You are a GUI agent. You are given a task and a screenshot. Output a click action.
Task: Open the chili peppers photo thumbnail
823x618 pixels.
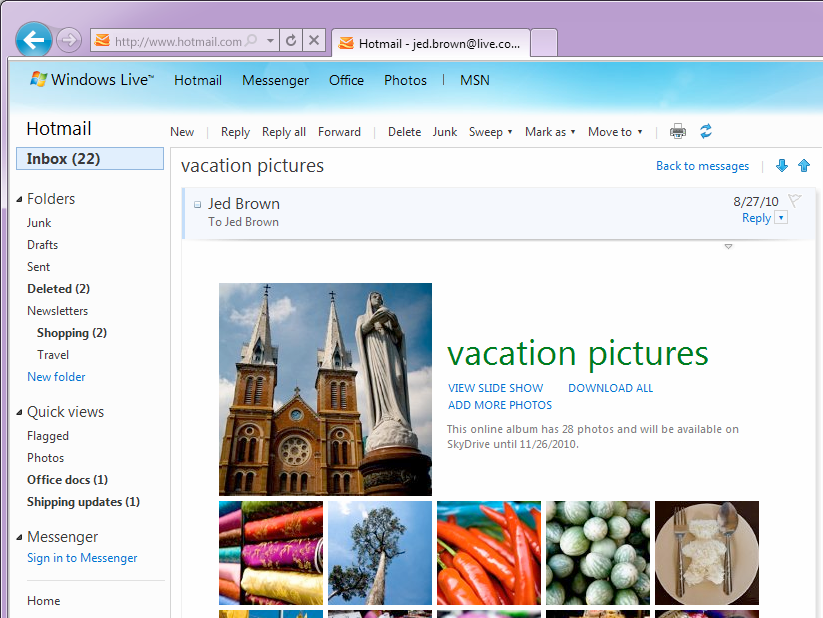pos(489,553)
